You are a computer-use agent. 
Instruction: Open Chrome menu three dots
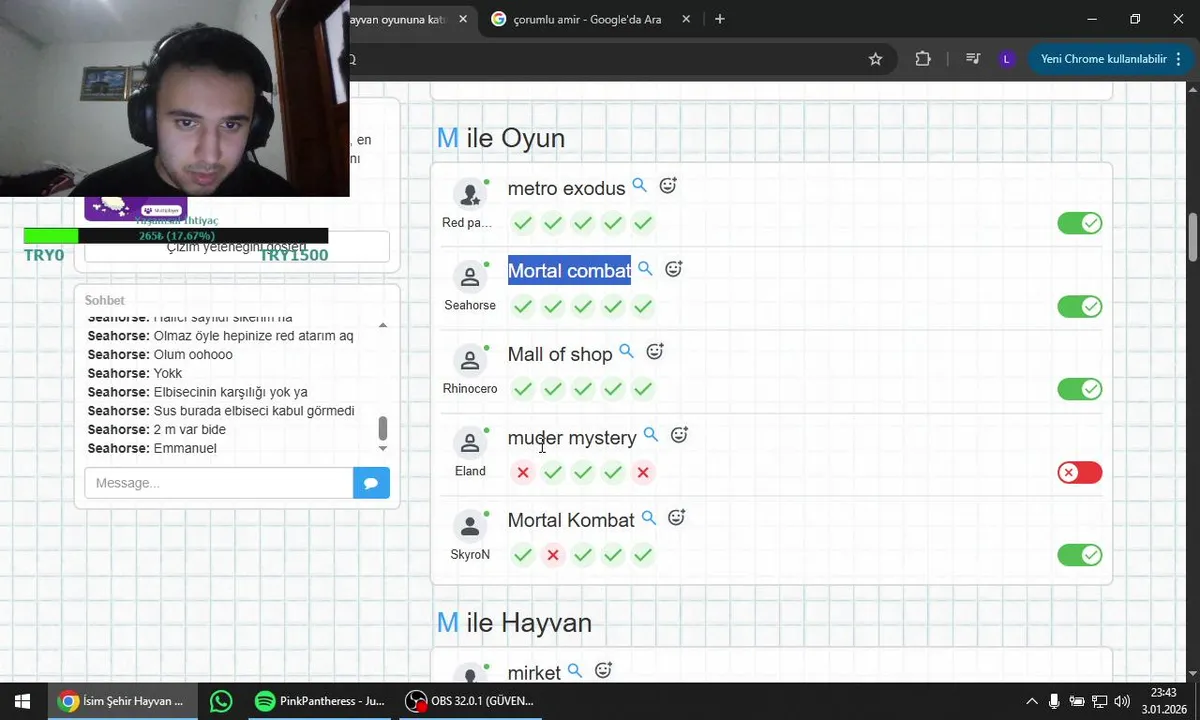(1180, 59)
